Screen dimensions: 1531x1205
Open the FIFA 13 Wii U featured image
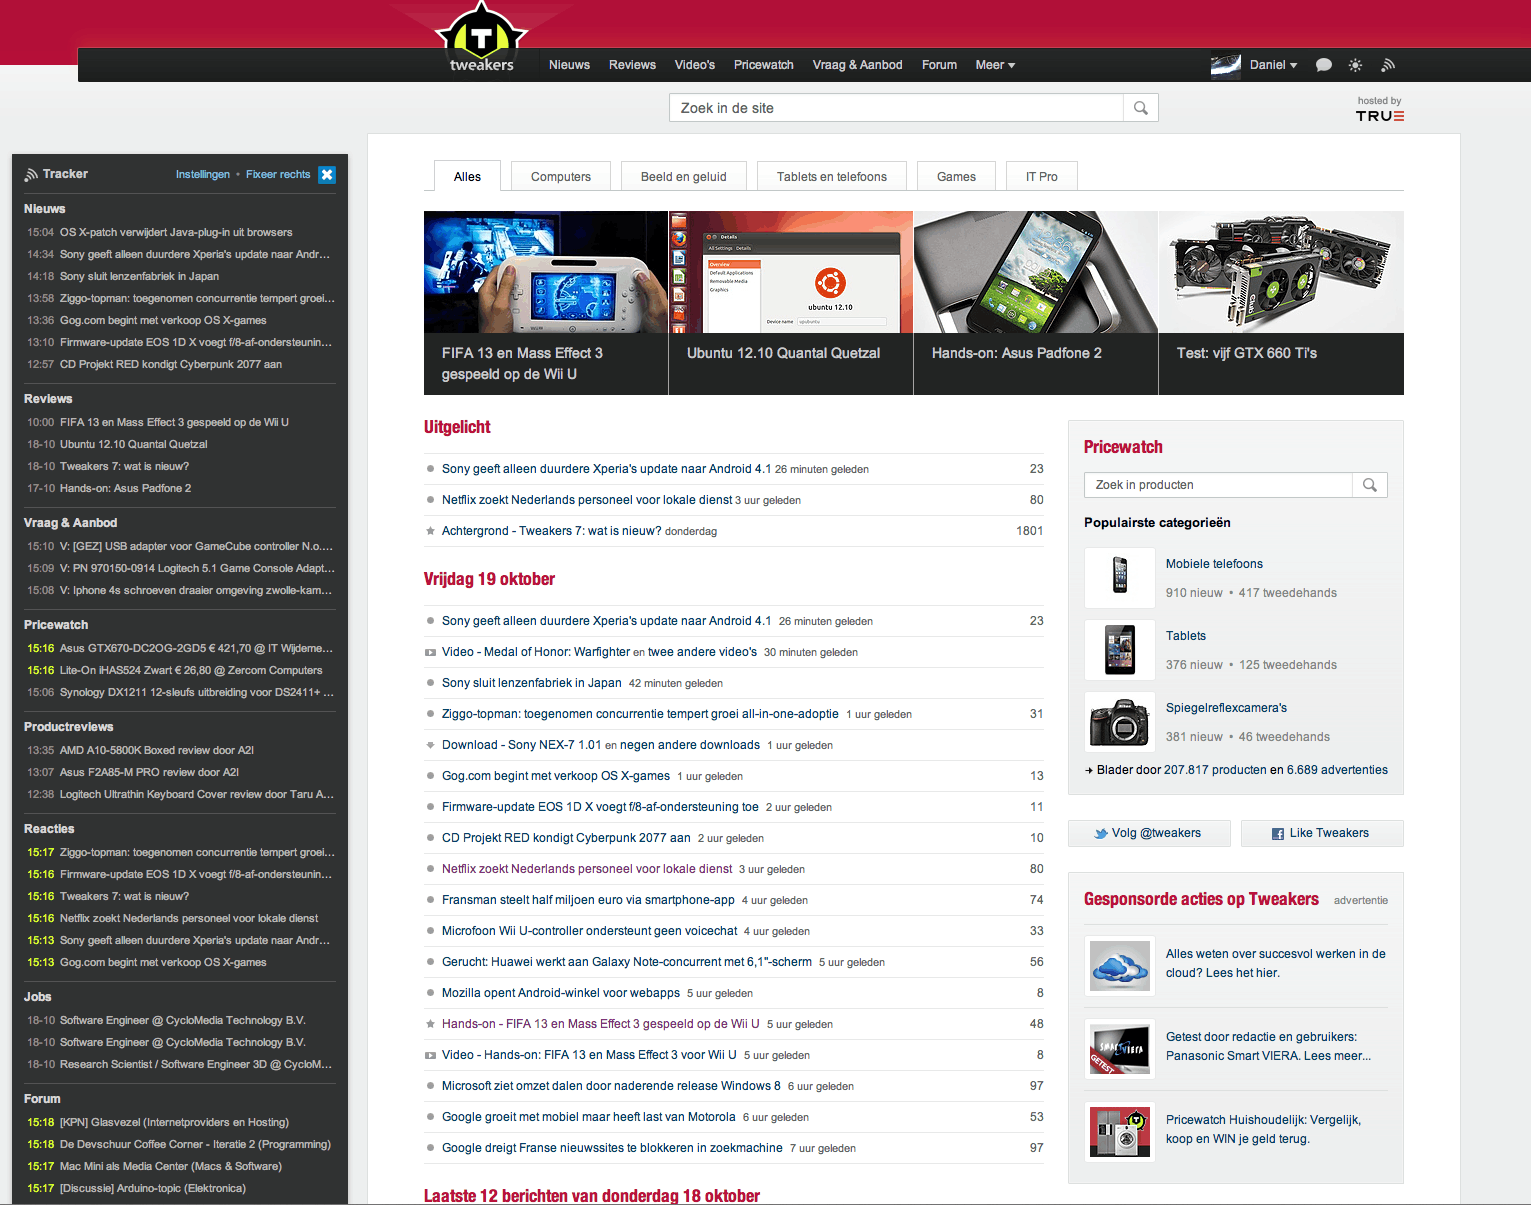(546, 272)
